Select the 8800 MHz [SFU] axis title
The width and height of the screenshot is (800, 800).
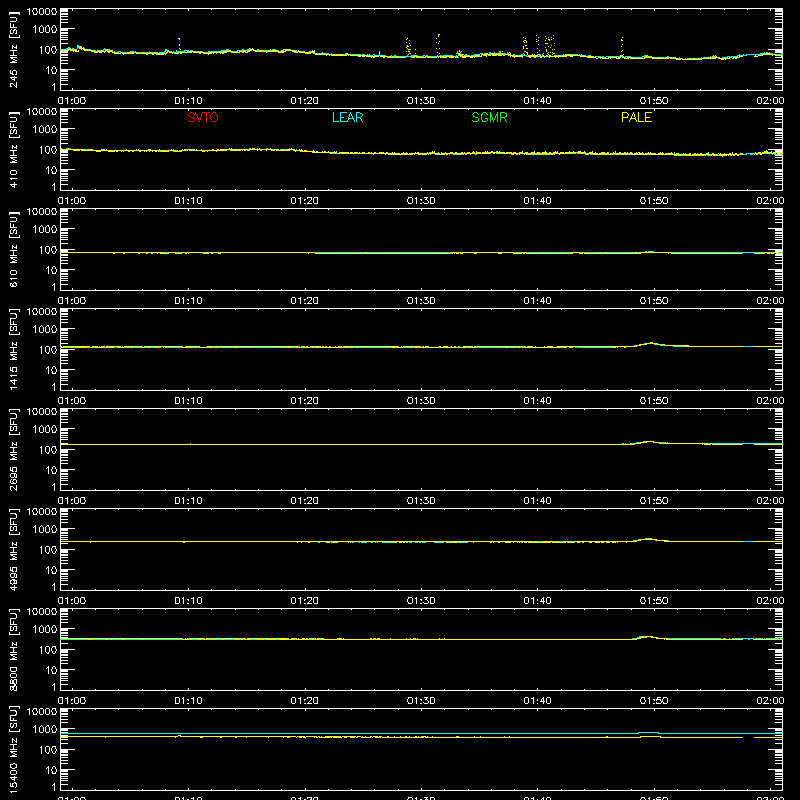tap(13, 649)
